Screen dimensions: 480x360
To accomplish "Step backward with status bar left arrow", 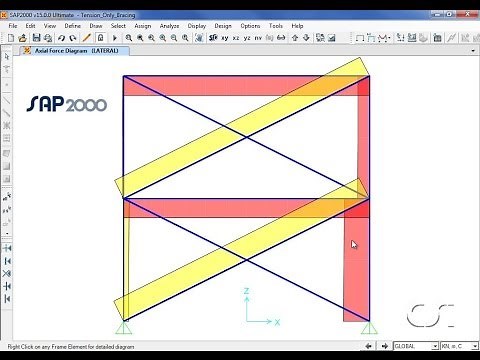I will tap(369, 346).
